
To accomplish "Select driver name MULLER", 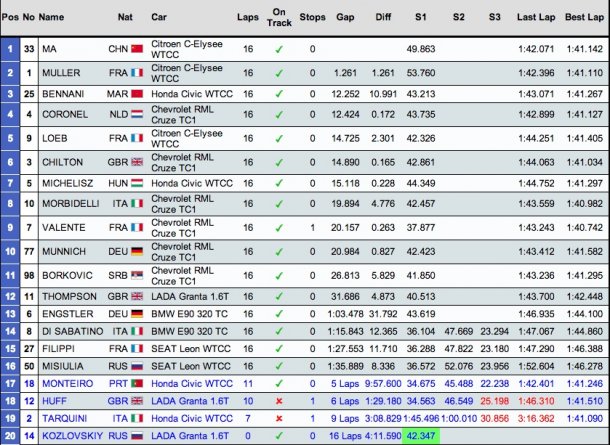I will pyautogui.click(x=61, y=73).
